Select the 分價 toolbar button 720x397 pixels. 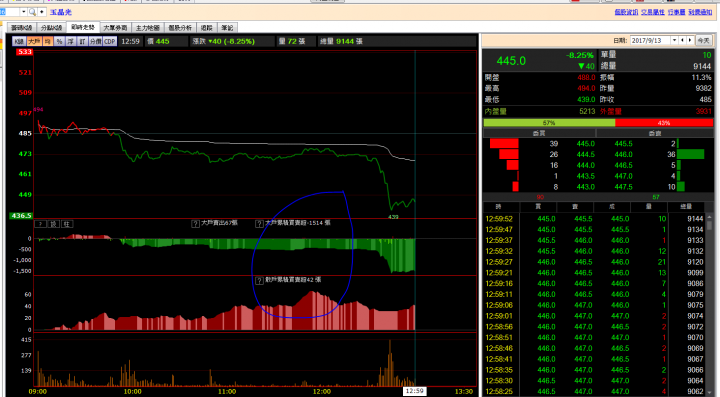[x=95, y=41]
